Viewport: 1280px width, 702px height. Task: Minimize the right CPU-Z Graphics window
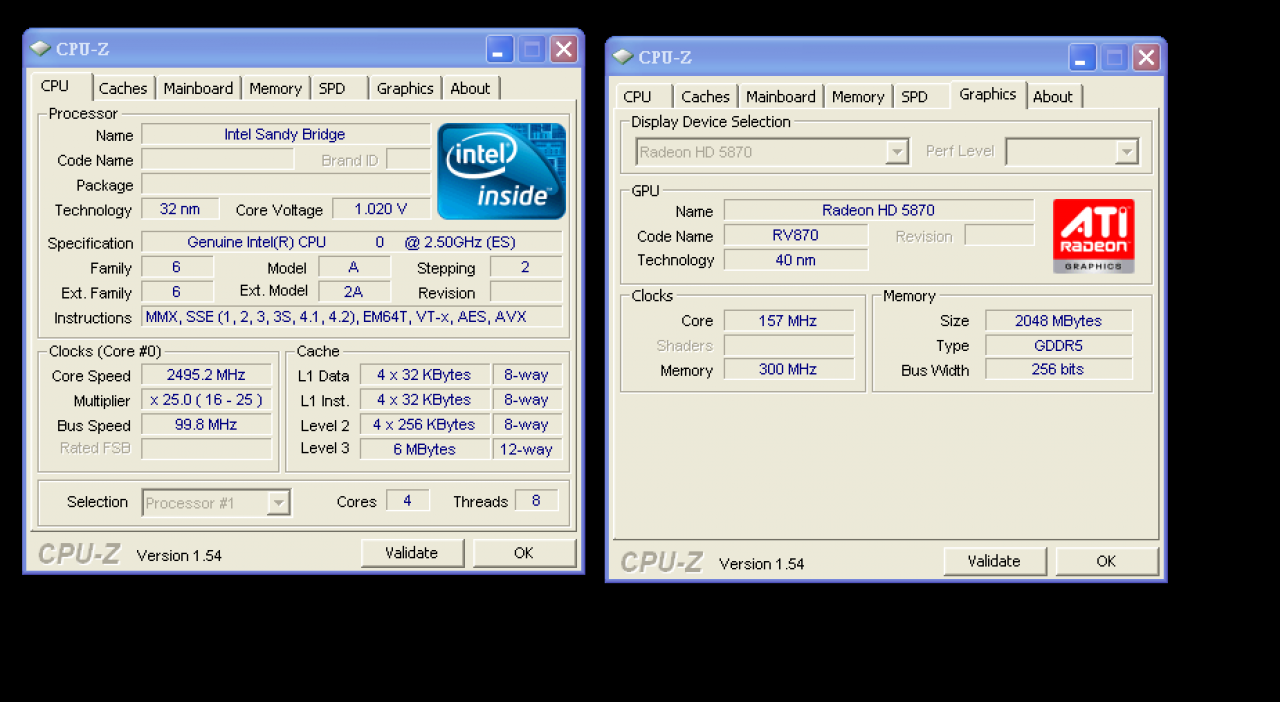(x=1083, y=57)
